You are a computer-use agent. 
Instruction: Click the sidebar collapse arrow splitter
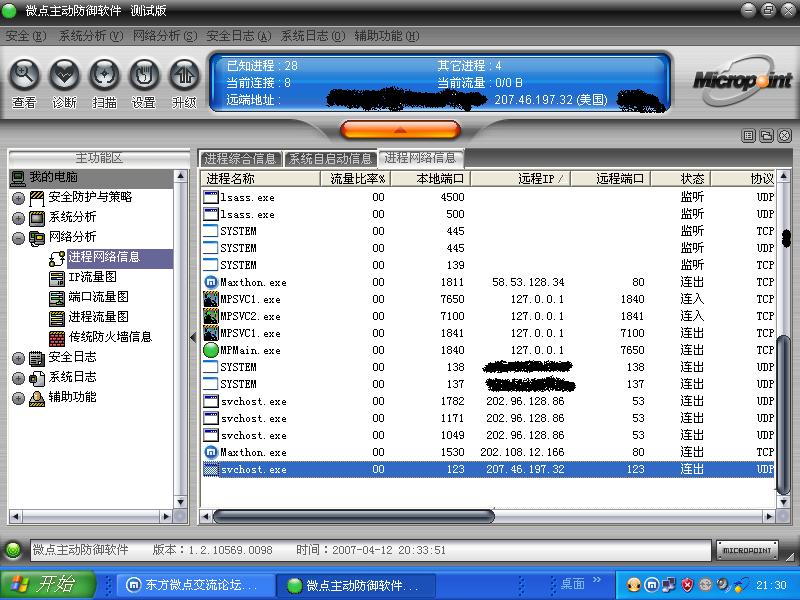(x=193, y=337)
